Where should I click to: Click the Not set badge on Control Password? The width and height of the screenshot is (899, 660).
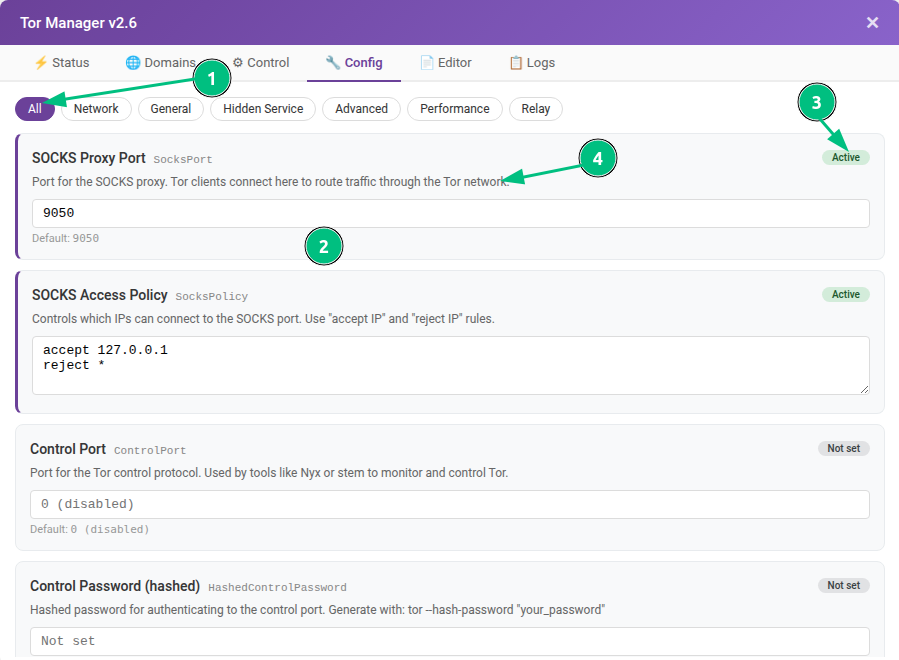[843, 585]
